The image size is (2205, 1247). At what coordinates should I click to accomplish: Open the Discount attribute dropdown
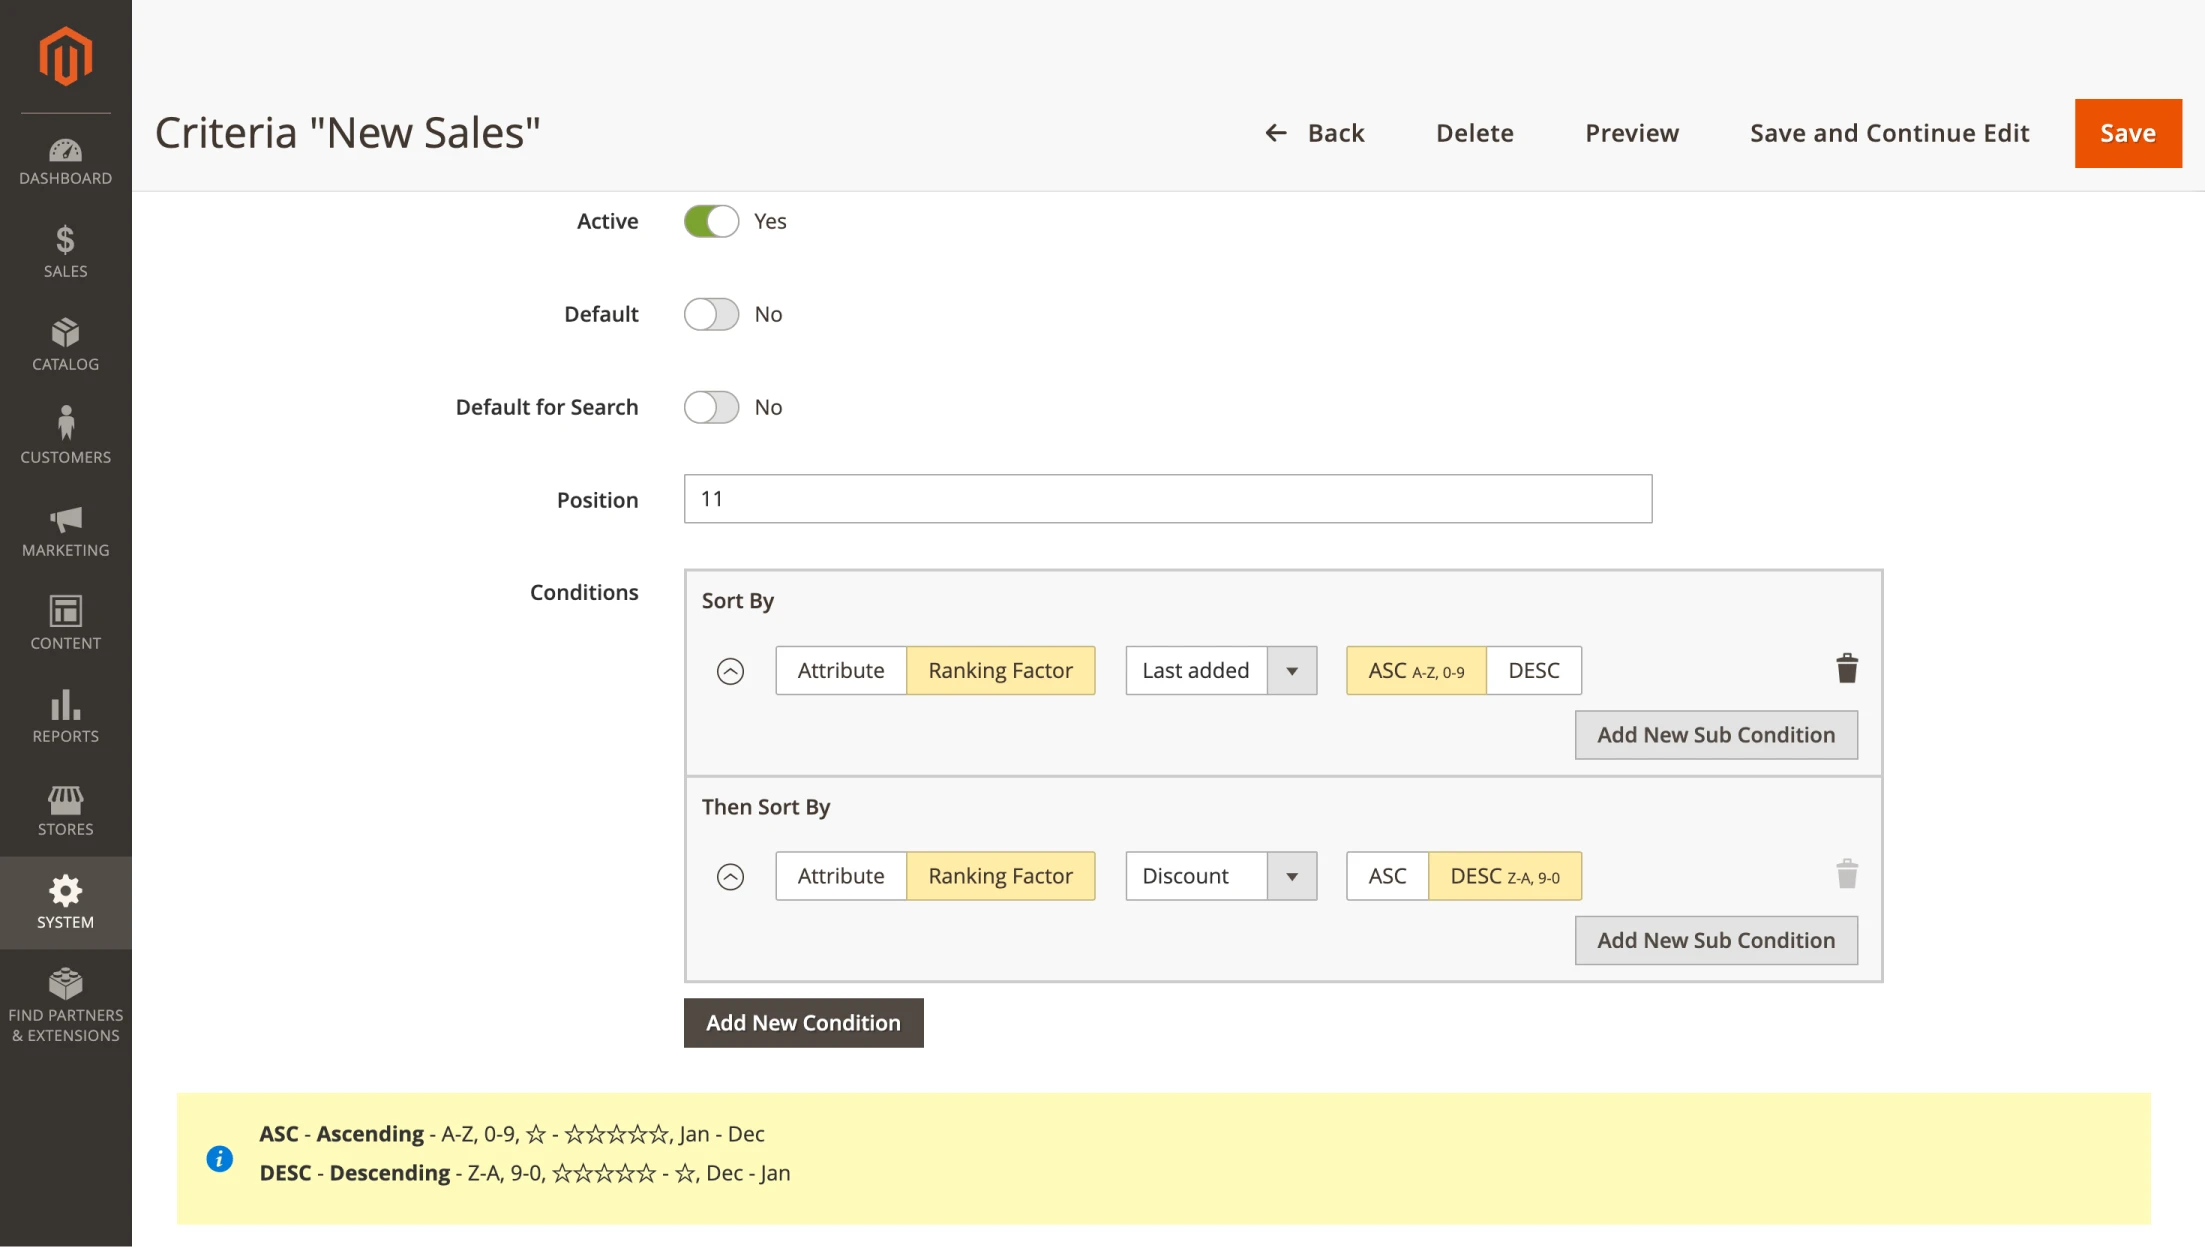click(1294, 876)
